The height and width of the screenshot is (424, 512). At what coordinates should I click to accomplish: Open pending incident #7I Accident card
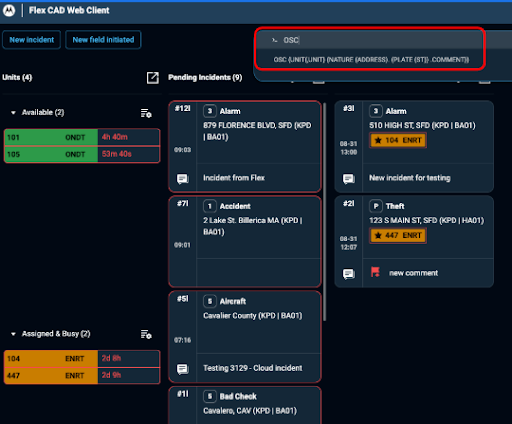pos(245,242)
